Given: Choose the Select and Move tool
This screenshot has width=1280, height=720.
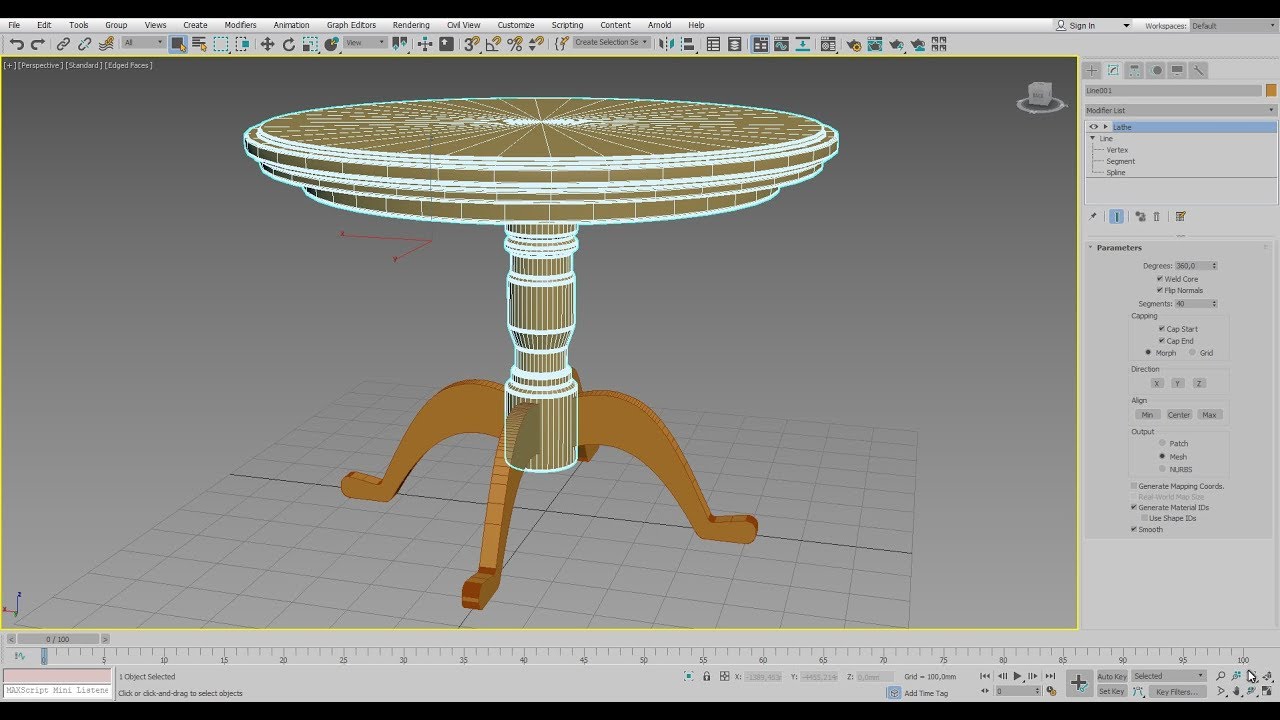Looking at the screenshot, I should tap(267, 44).
